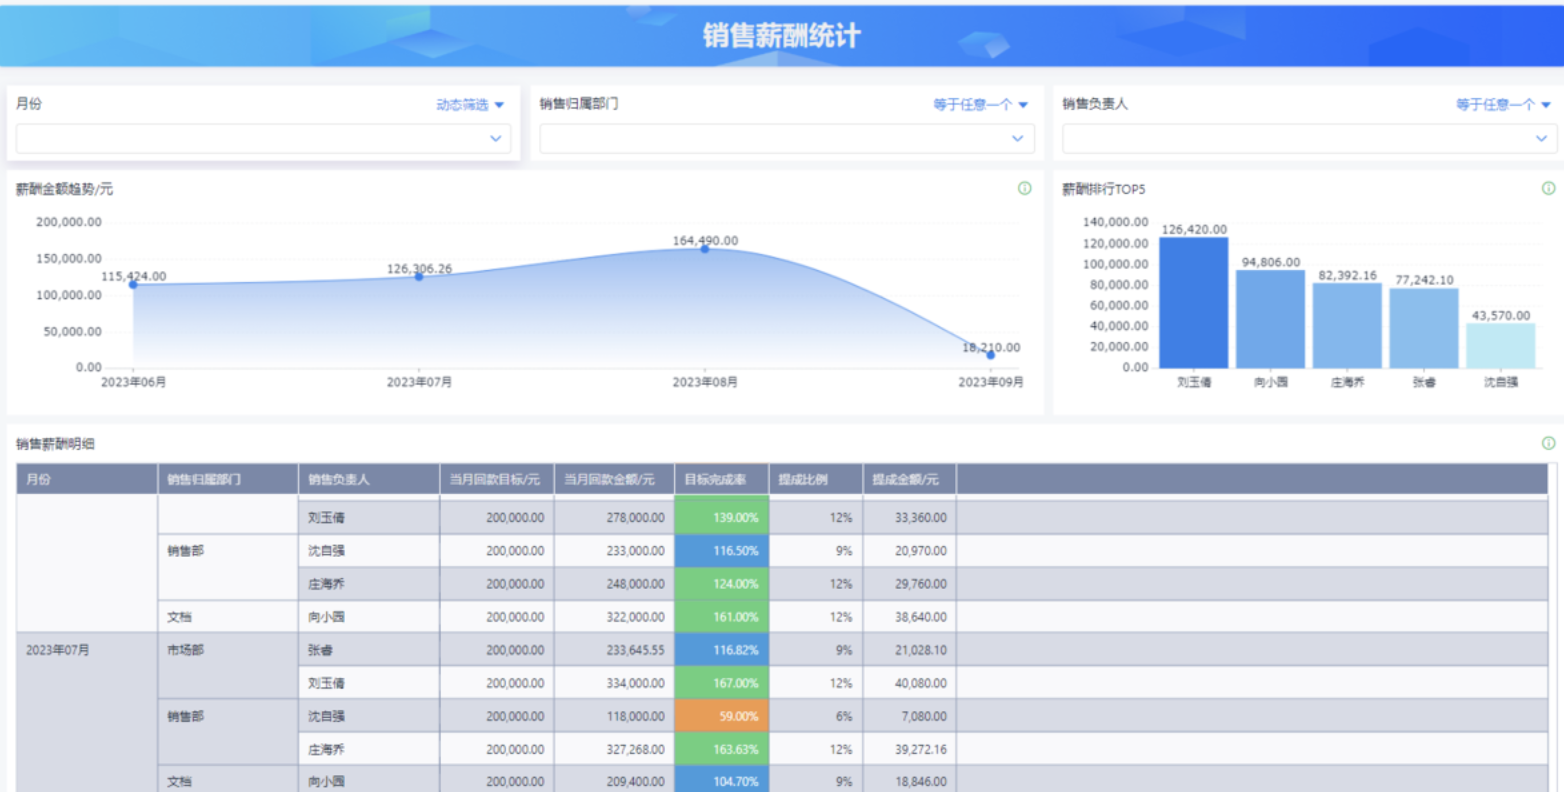Open 等于任意一个 dropdown for 销售负责人
The image size is (1564, 792).
coord(1503,104)
